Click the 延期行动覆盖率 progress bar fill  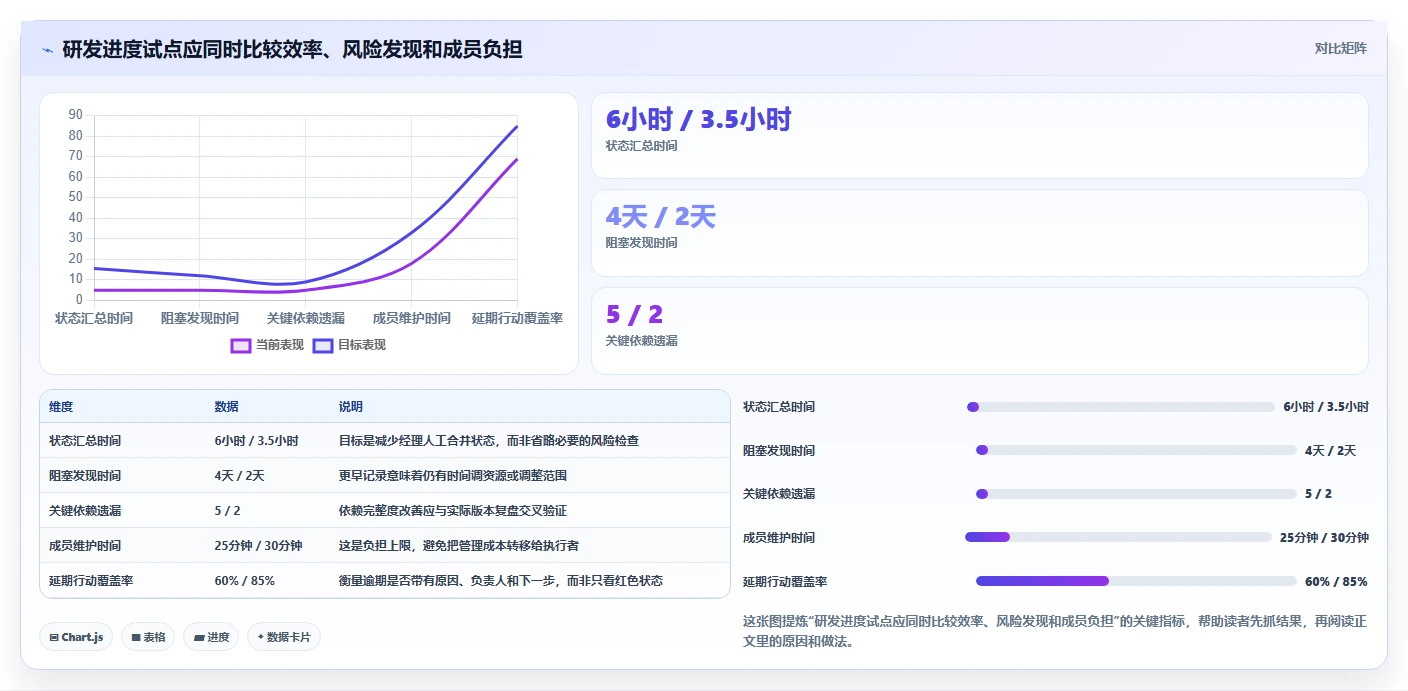click(x=1042, y=581)
